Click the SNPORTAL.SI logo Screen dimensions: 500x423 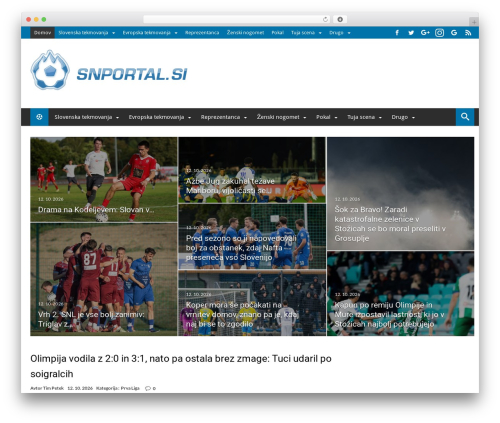point(109,70)
